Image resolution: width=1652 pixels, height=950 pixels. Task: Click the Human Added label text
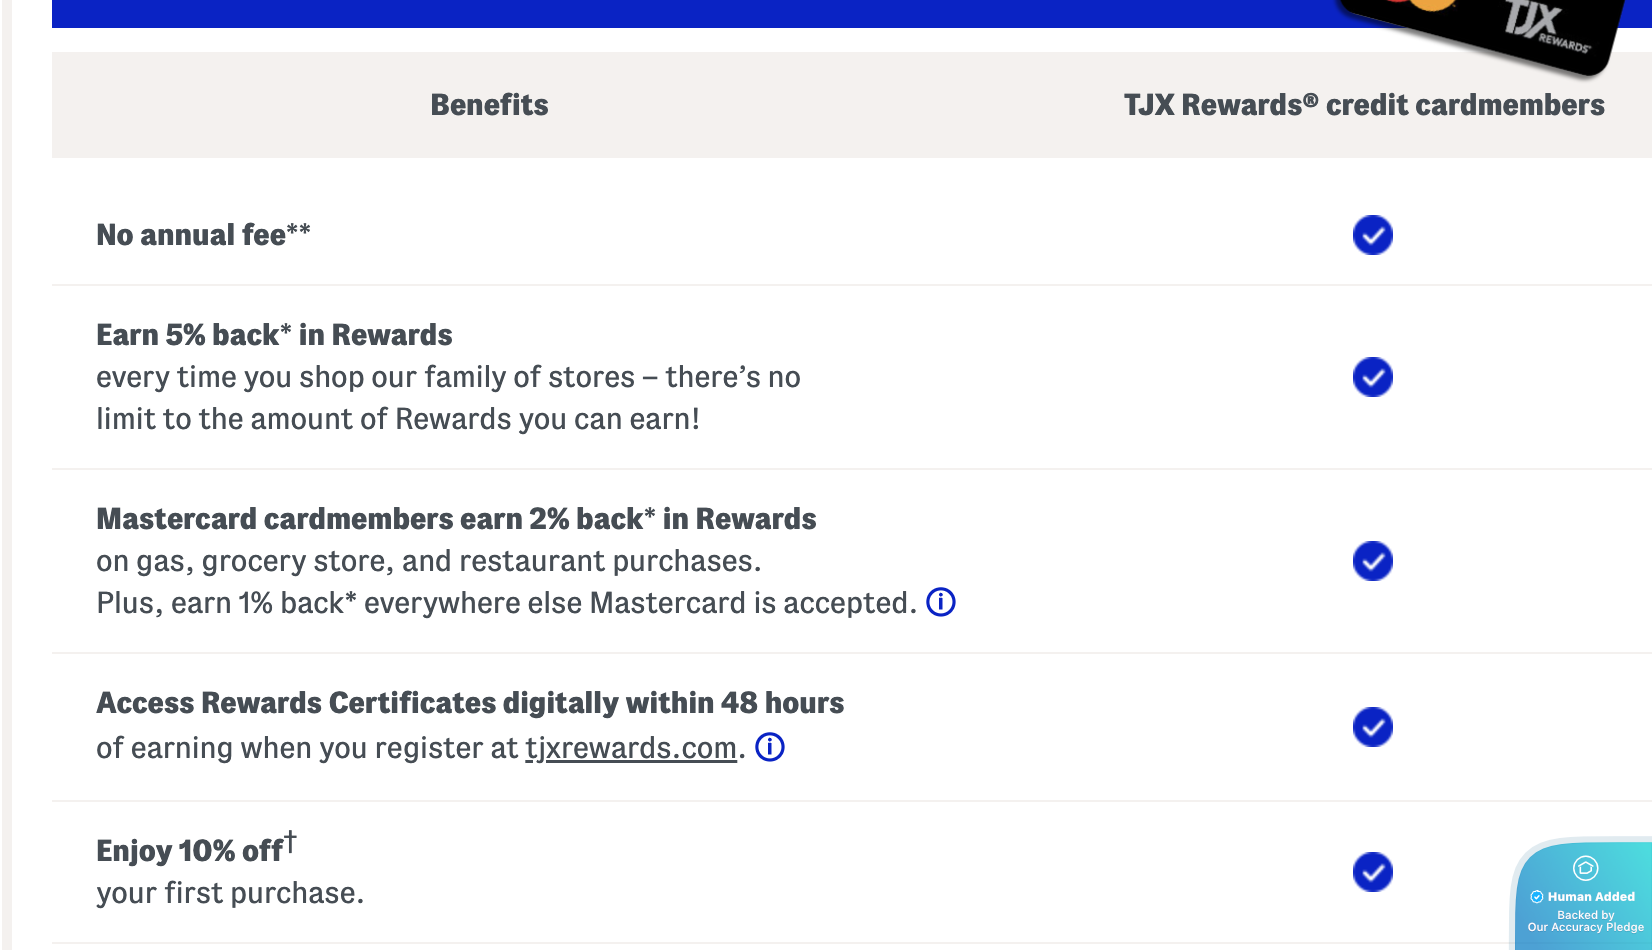1591,897
